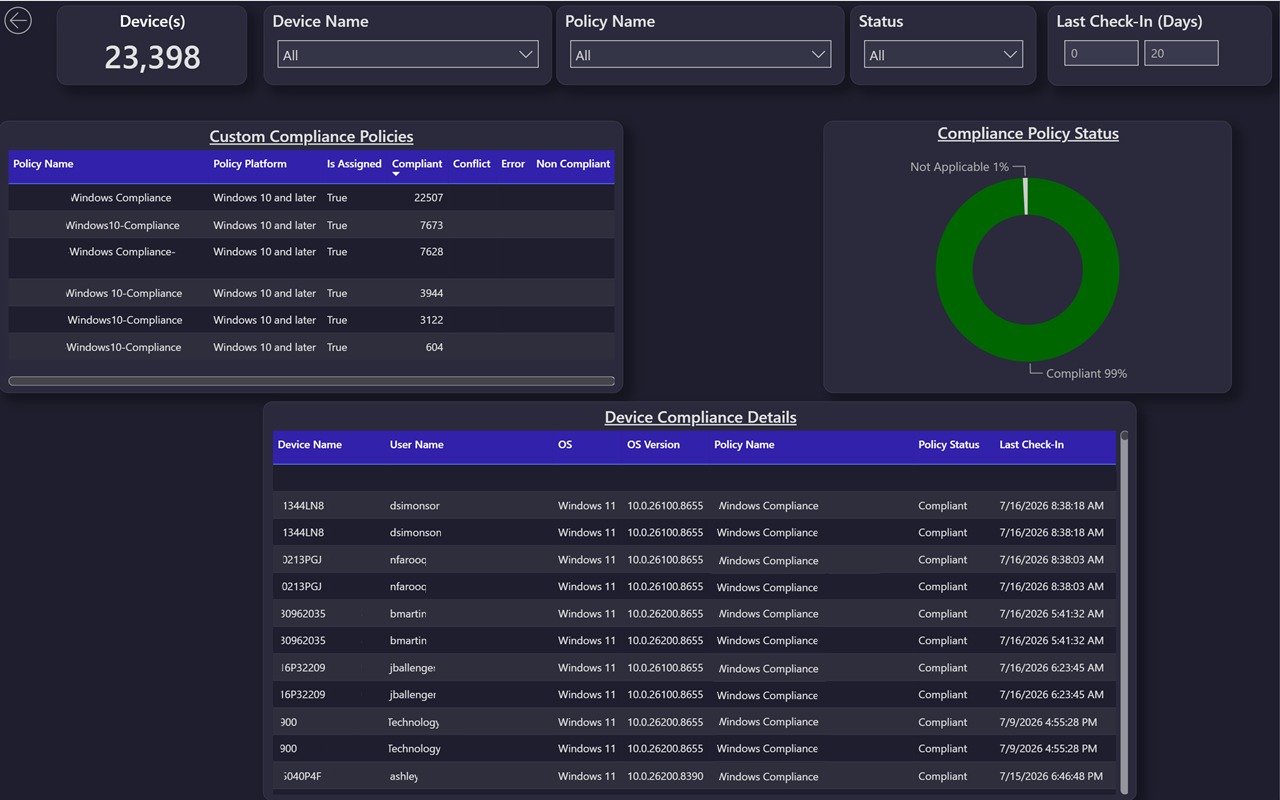The image size is (1280, 800).
Task: Click Compliant status in ashley's row
Action: tap(943, 776)
